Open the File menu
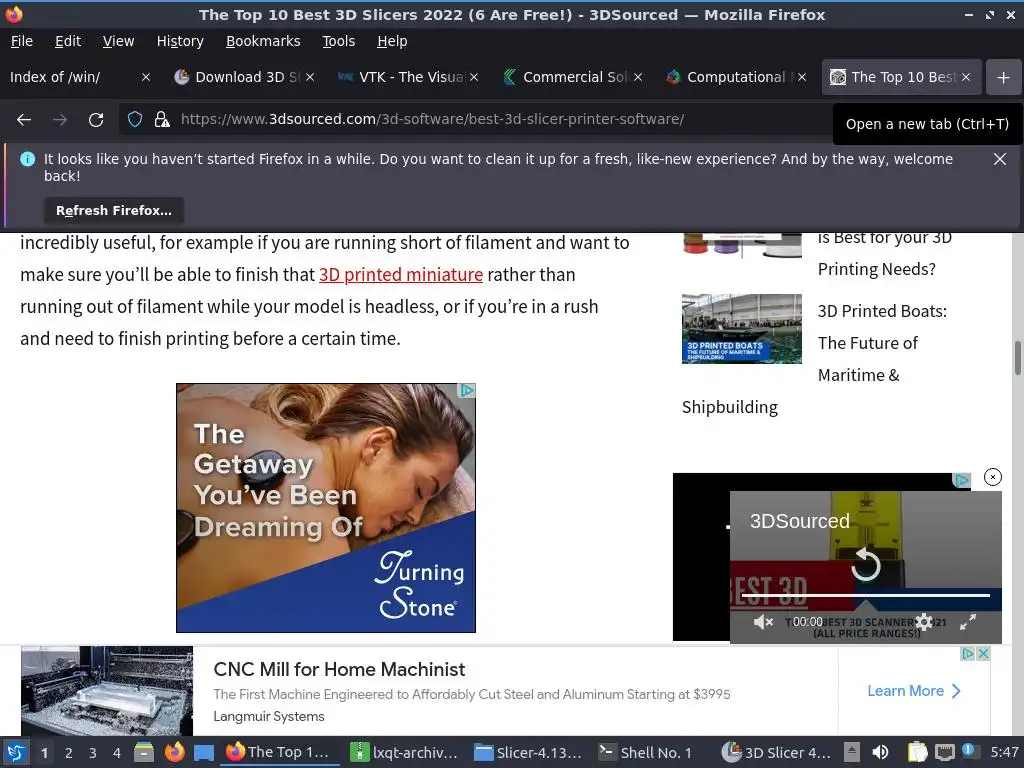 pos(22,41)
